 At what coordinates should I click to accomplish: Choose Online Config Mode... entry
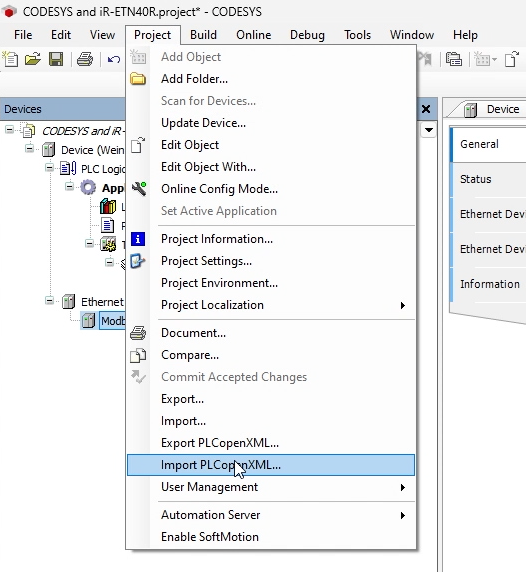pos(271,189)
